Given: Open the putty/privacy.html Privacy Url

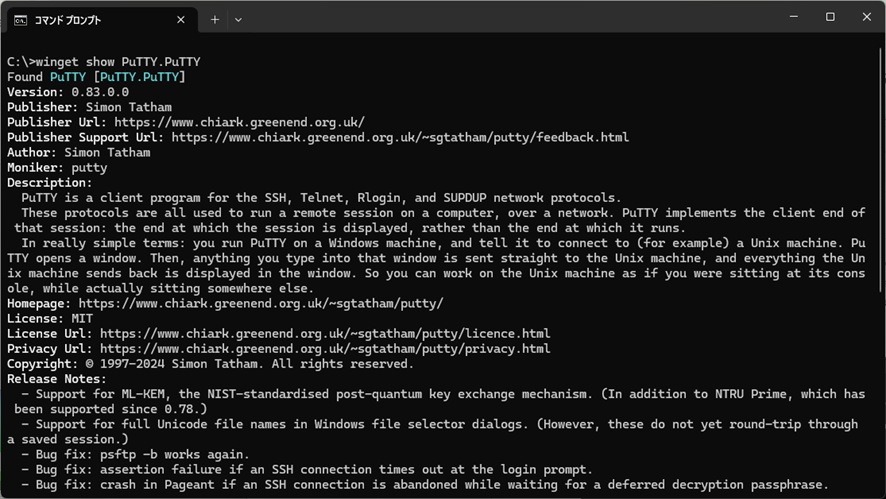Looking at the screenshot, I should coord(325,349).
